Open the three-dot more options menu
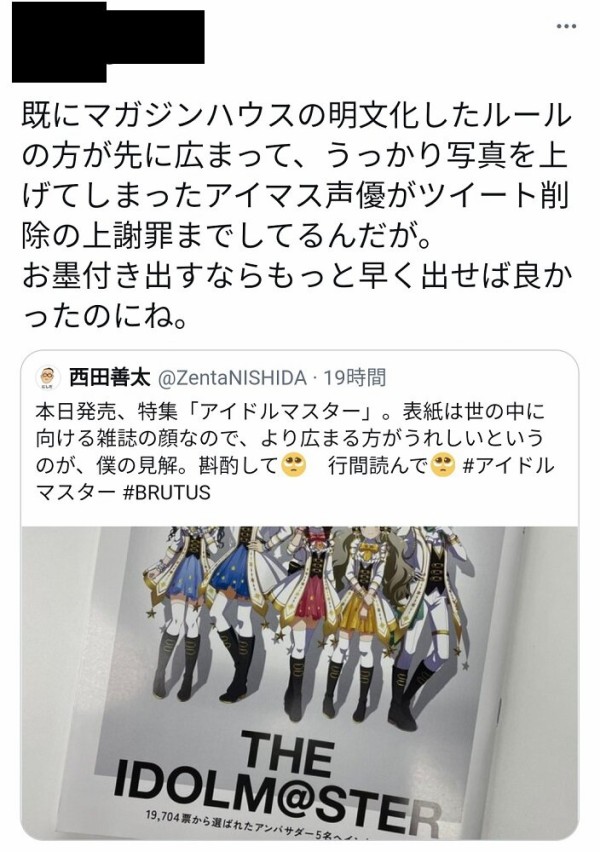Viewport: 600px width, 852px height. pos(566,26)
